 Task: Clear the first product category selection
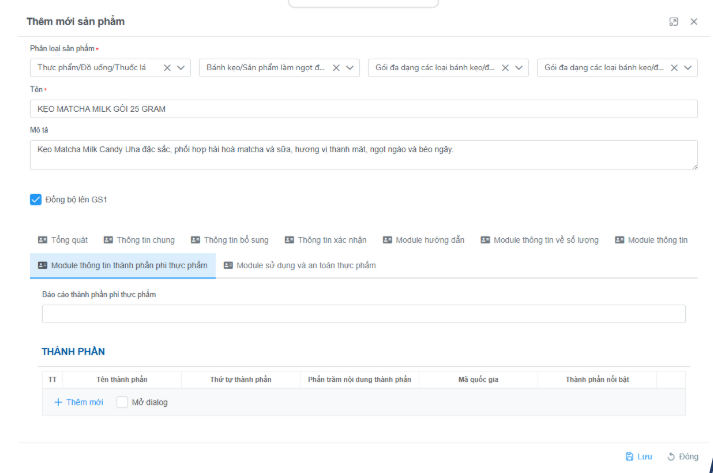click(167, 68)
